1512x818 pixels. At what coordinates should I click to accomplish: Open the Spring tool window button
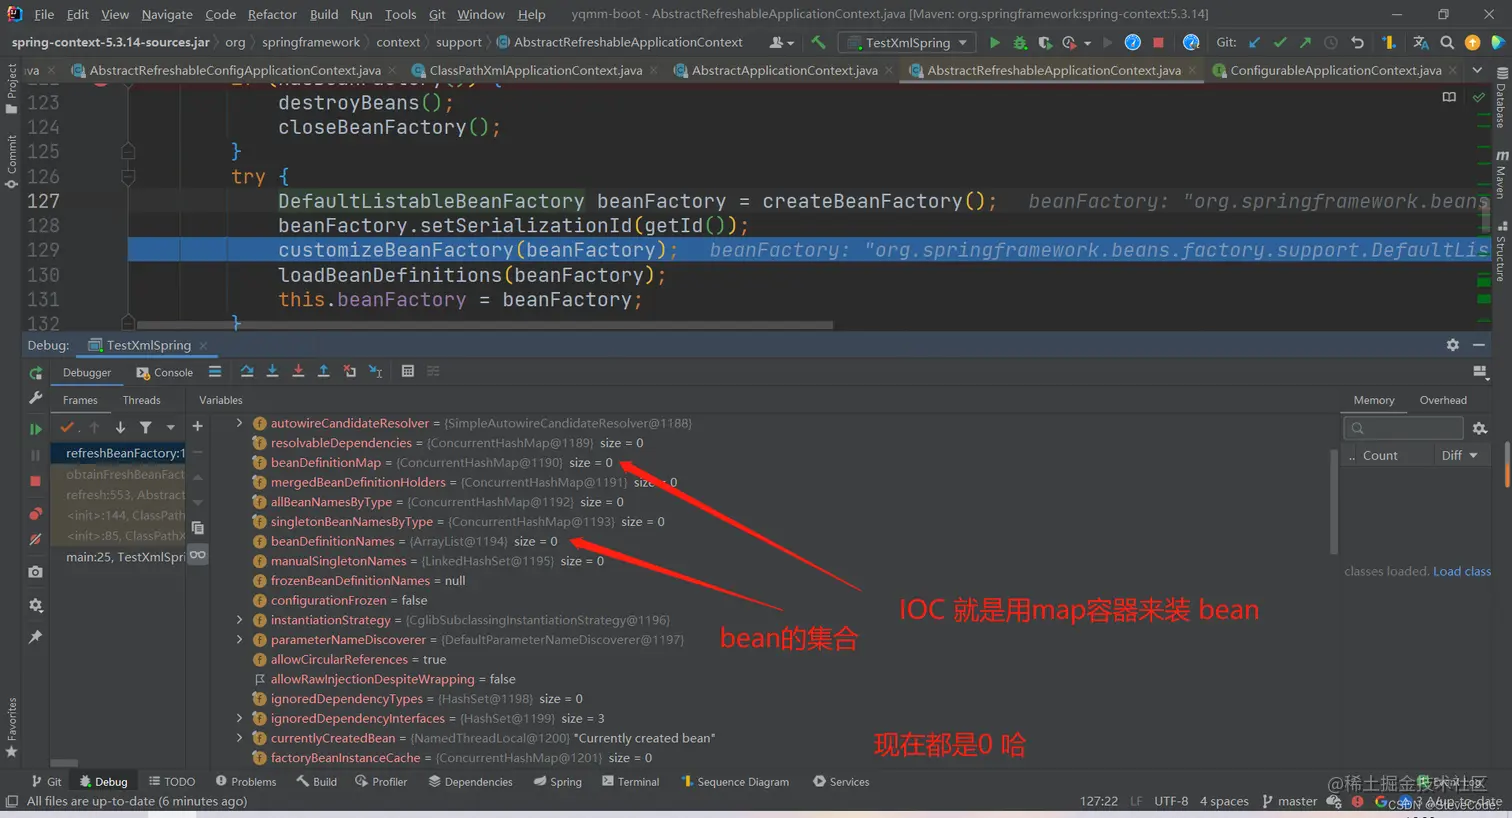(558, 781)
